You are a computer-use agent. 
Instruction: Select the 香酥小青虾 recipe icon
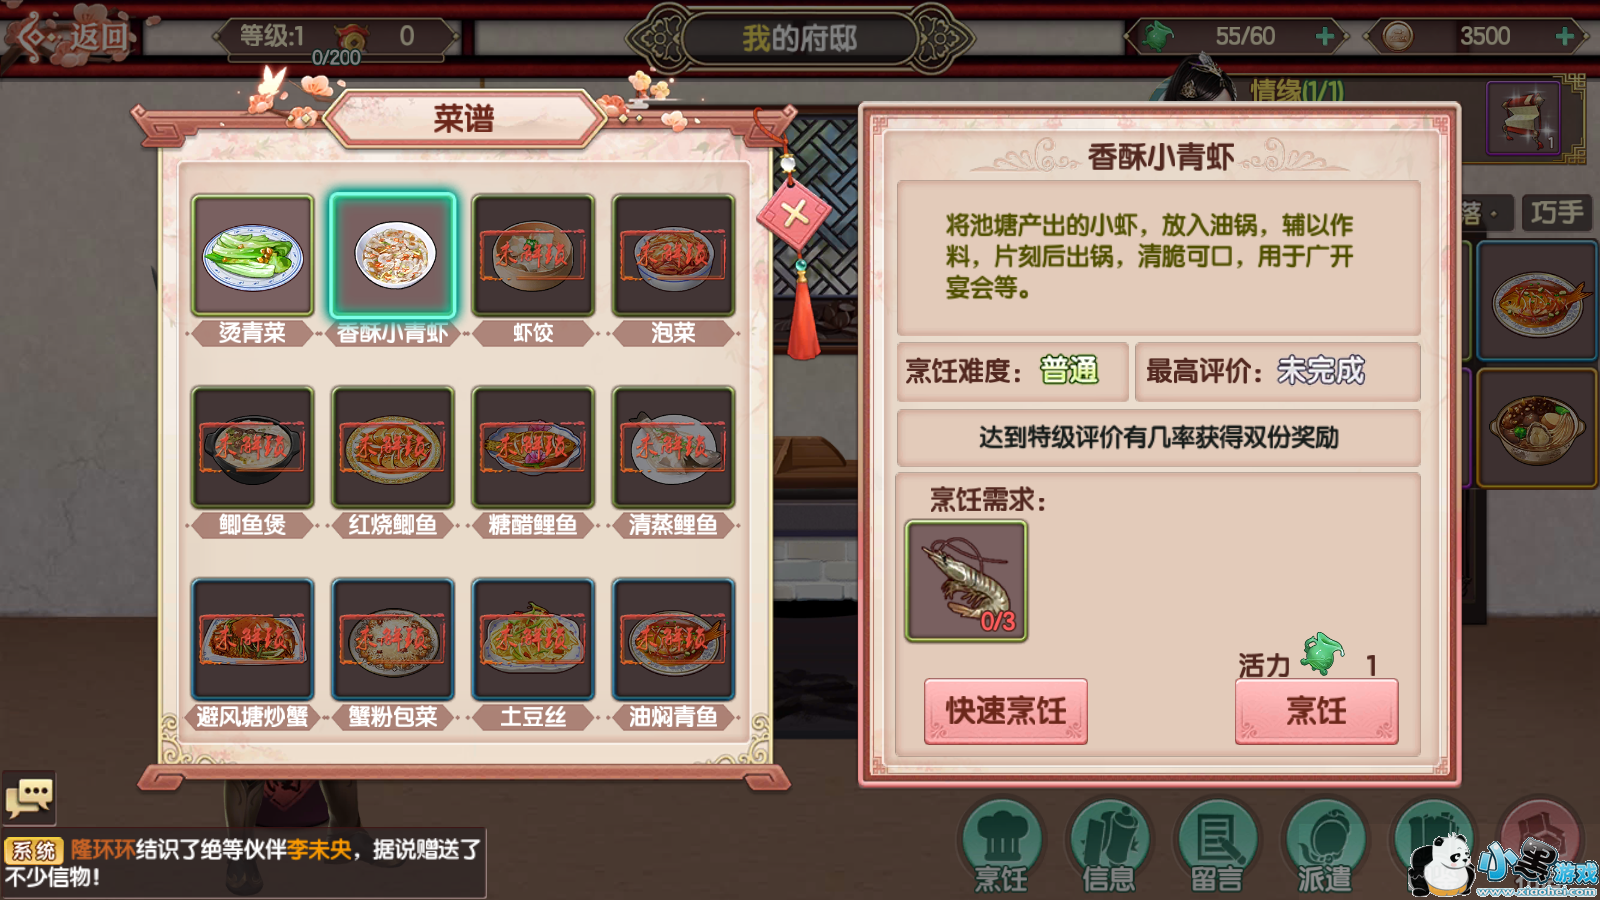tap(393, 256)
